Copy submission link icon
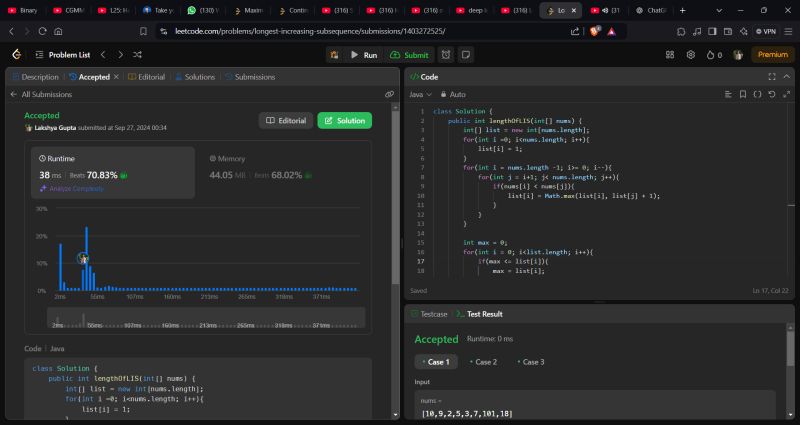This screenshot has height=425, width=800. coord(389,94)
